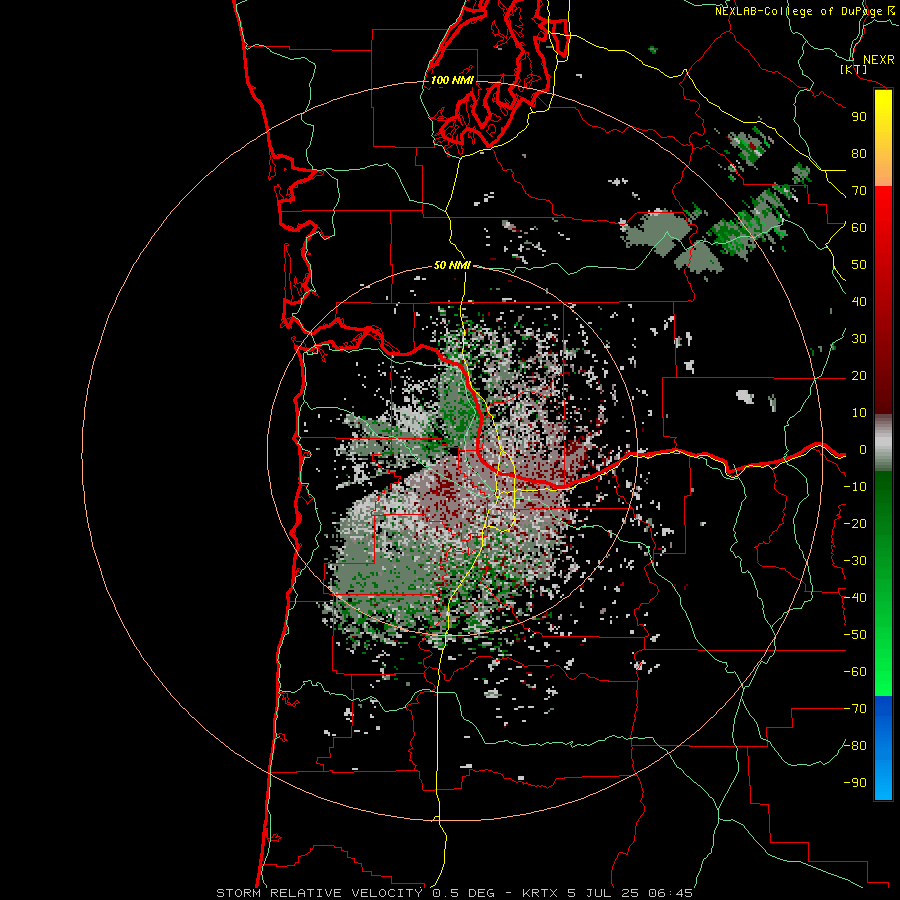Click the 100 NMI range ring label
900x900 pixels.
pyautogui.click(x=452, y=80)
